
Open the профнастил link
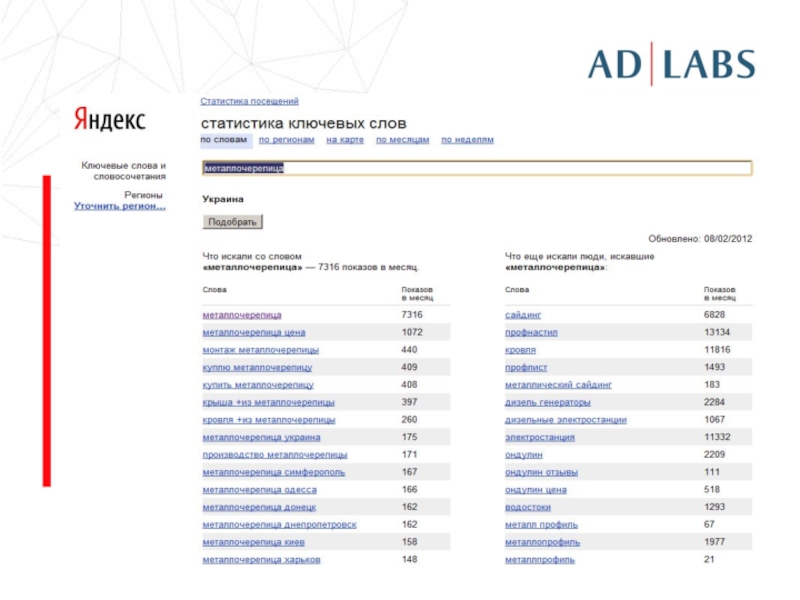point(531,332)
